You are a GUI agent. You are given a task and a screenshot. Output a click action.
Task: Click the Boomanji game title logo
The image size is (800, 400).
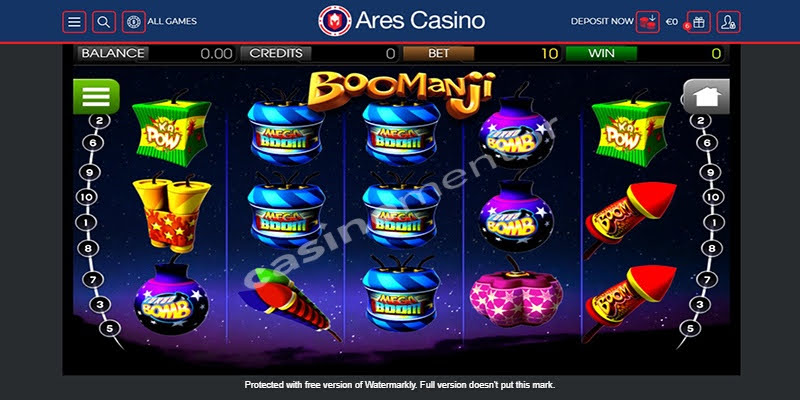point(401,93)
